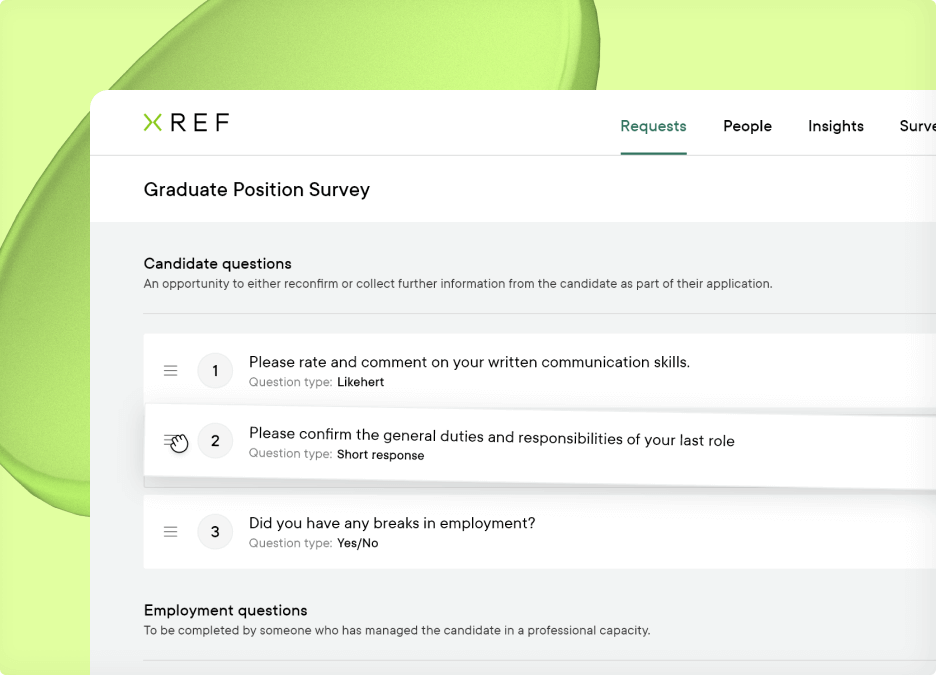The width and height of the screenshot is (937, 675).
Task: Select the Likehert question type label
Action: point(360,382)
